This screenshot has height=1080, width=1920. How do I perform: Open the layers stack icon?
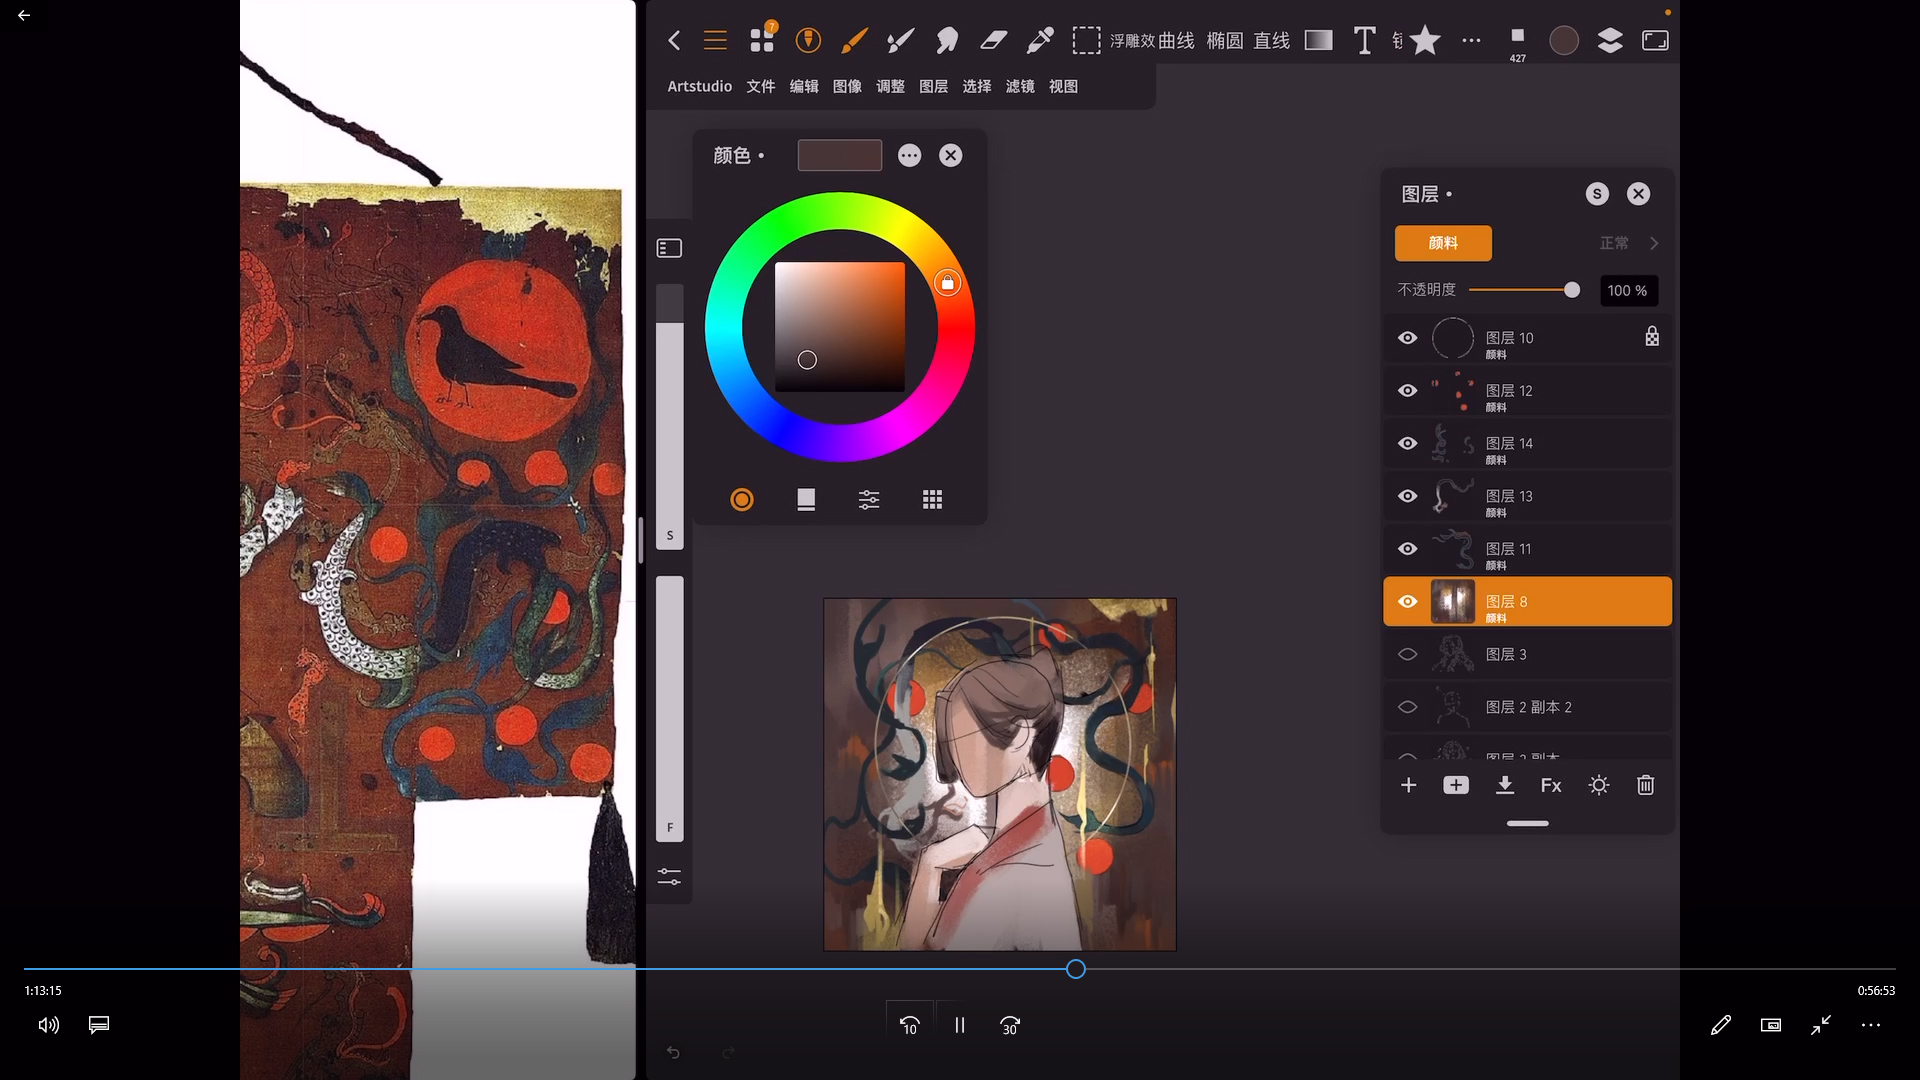pos(1610,40)
